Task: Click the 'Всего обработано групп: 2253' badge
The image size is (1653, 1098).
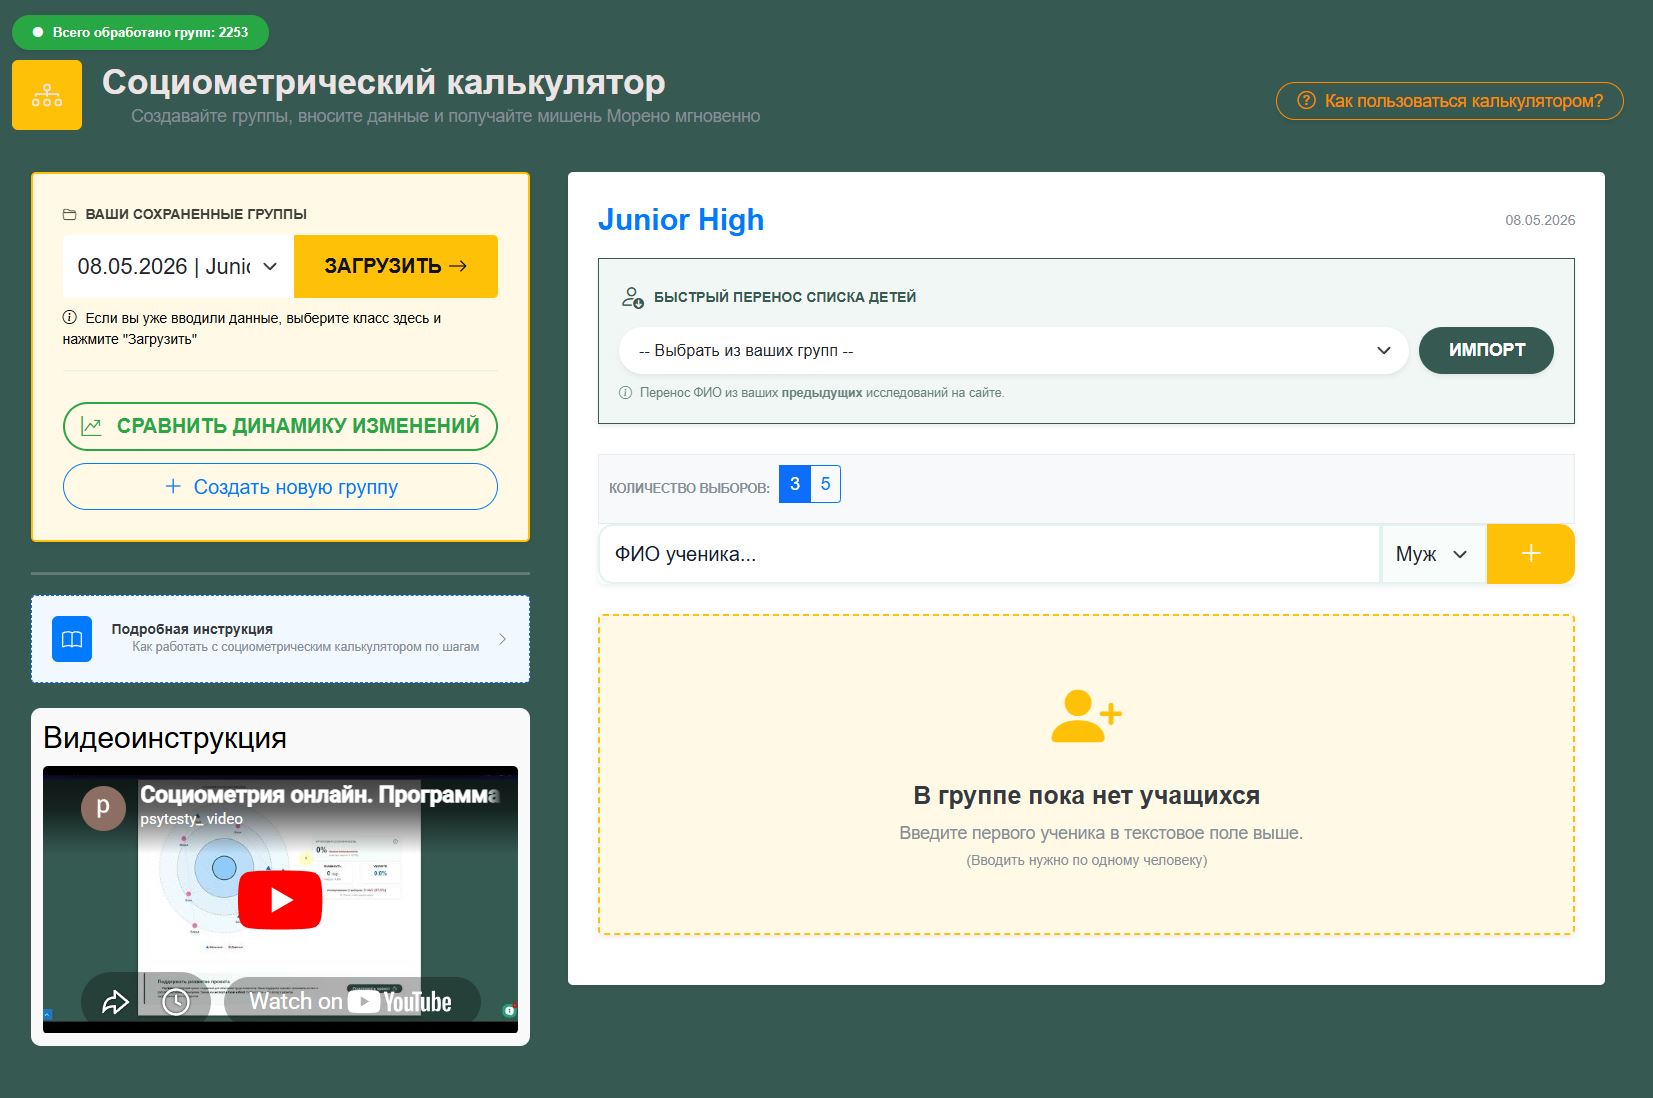Action: click(140, 32)
